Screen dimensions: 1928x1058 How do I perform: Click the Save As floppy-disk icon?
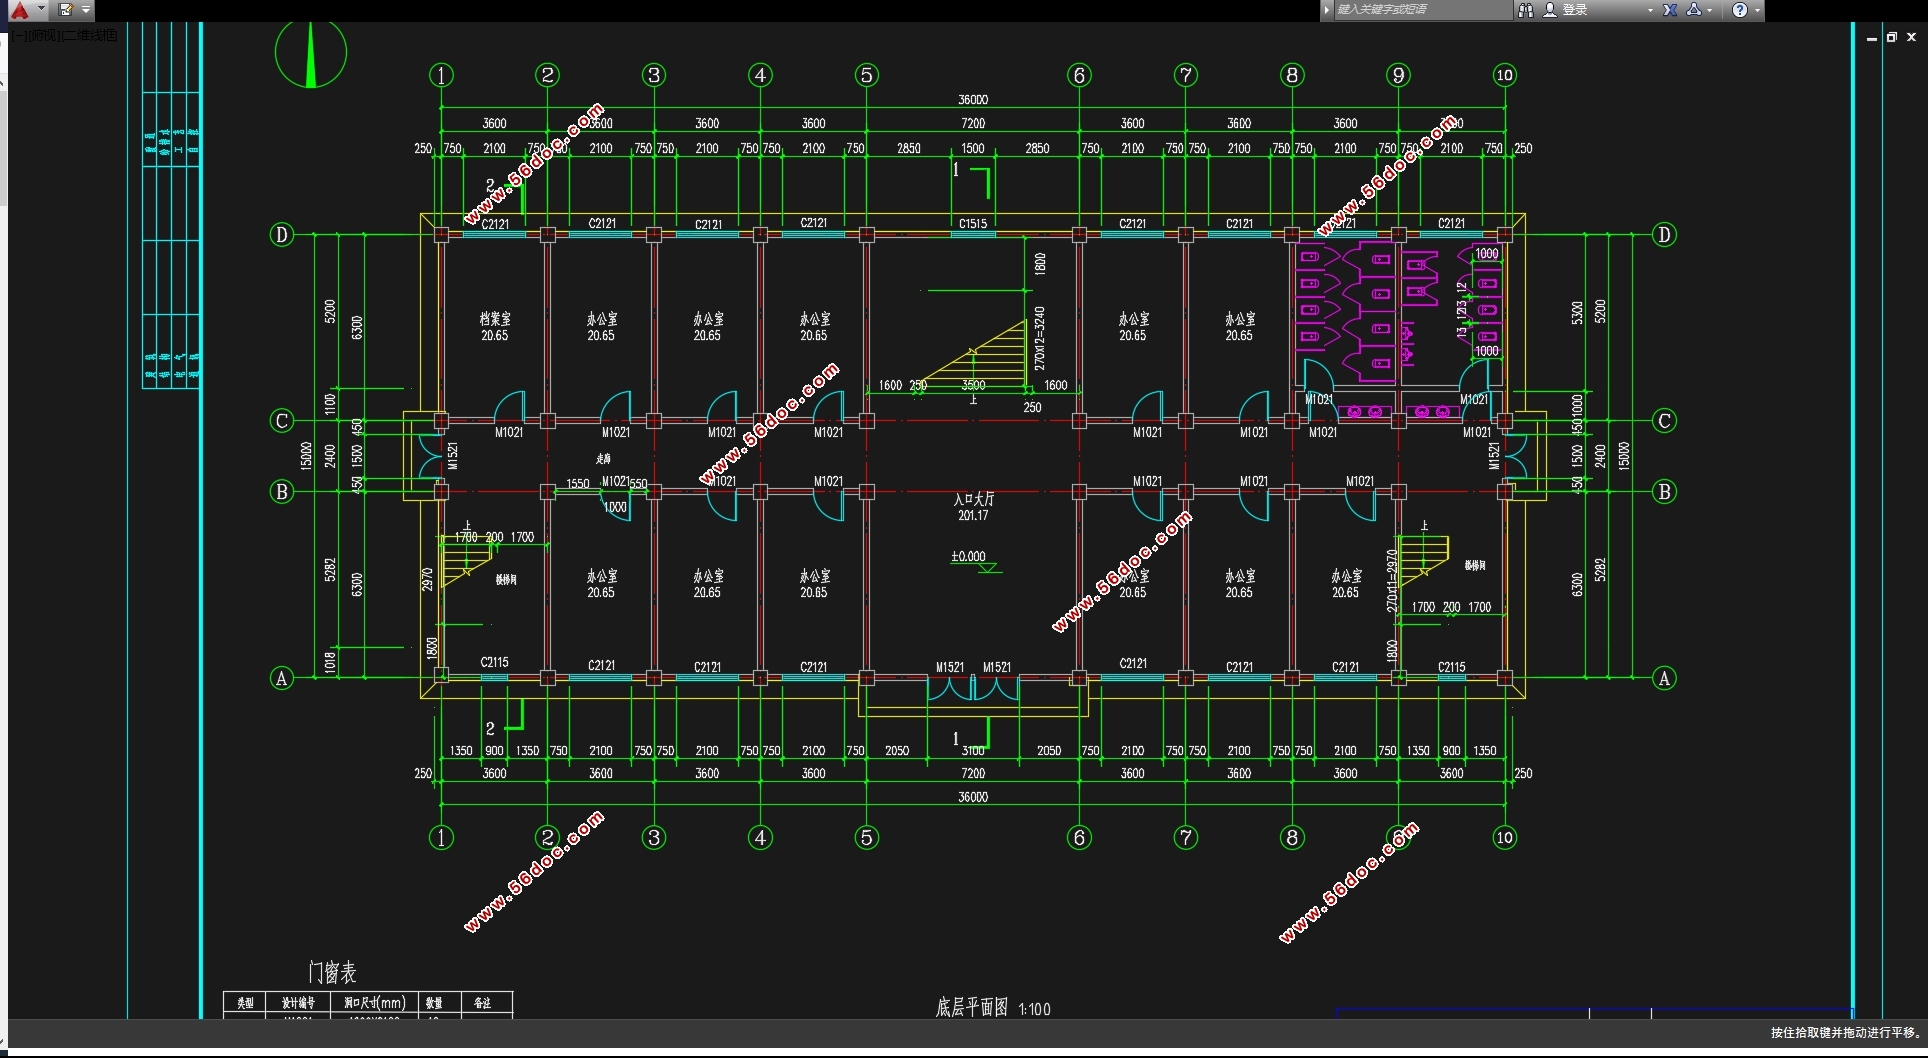point(66,10)
